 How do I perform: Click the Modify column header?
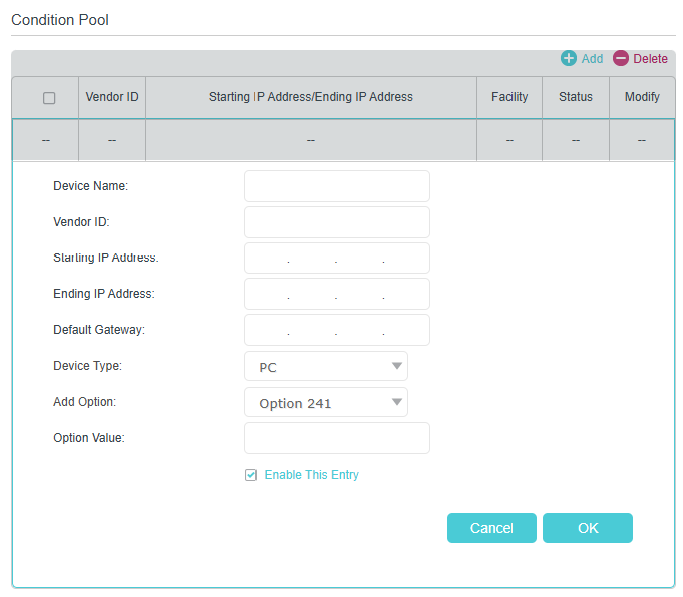(x=642, y=97)
